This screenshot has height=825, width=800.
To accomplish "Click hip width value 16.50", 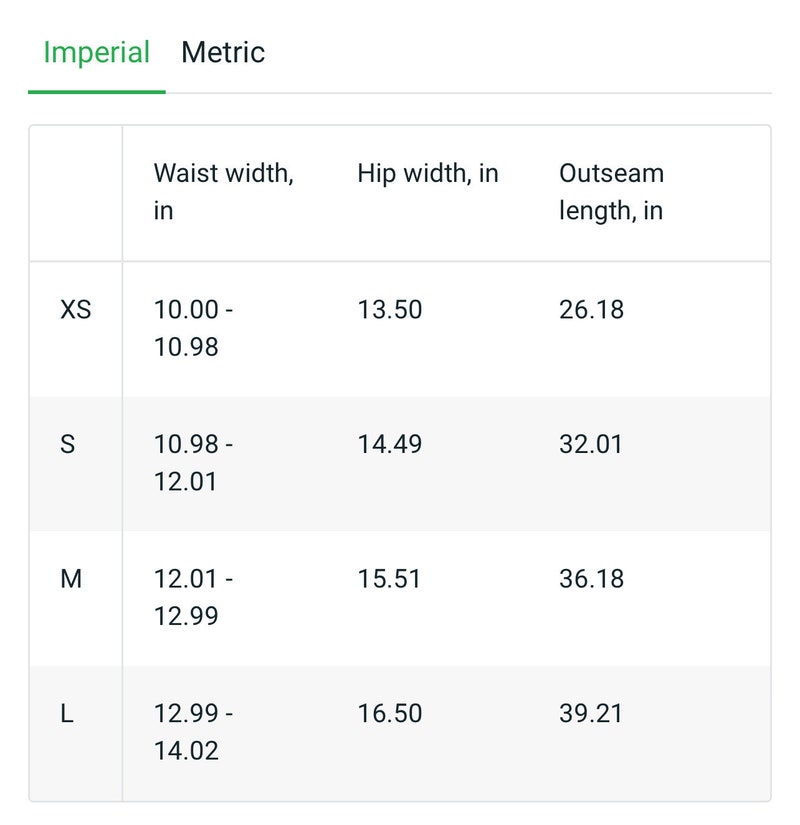I will pyautogui.click(x=390, y=713).
